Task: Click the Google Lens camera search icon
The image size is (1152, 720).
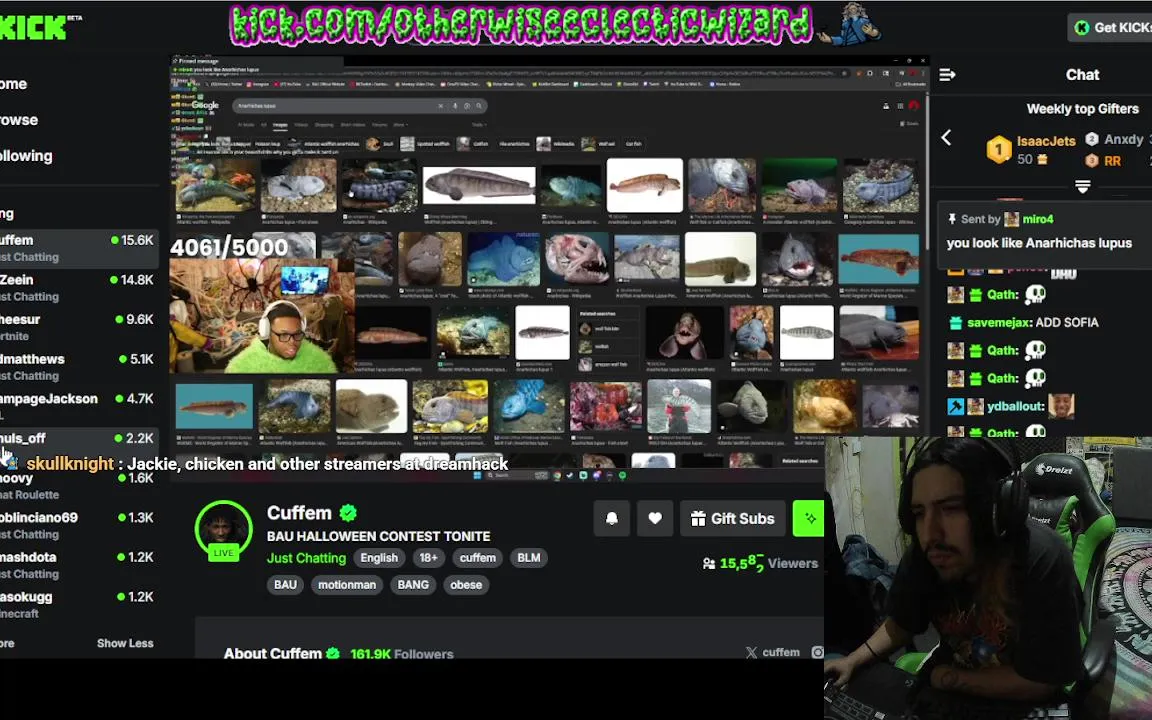Action: coord(467,106)
